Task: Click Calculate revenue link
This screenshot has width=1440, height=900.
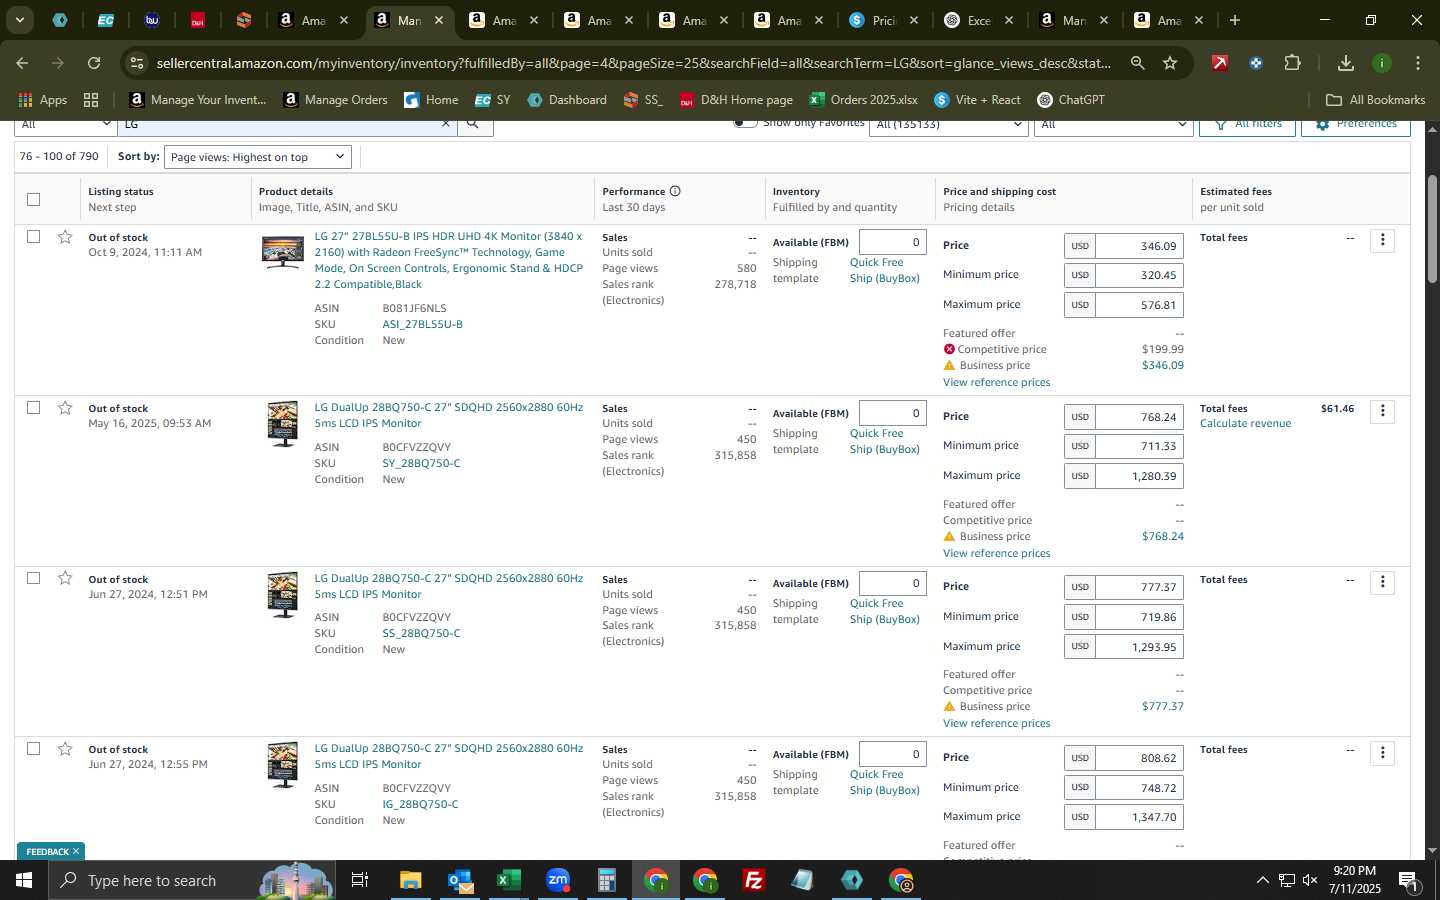Action: point(1245,424)
